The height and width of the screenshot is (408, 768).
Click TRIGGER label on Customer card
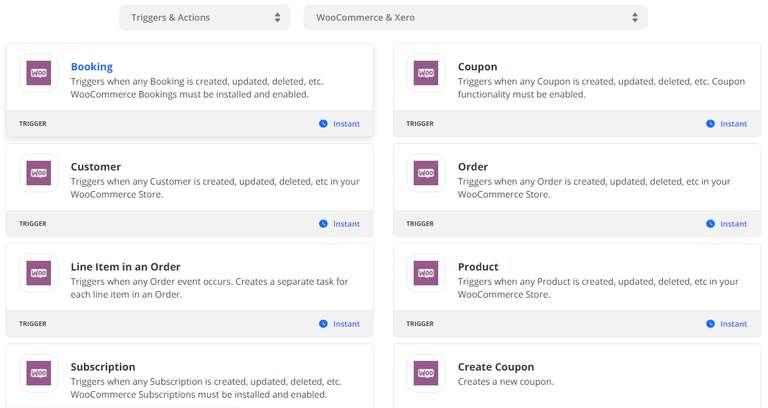33,223
